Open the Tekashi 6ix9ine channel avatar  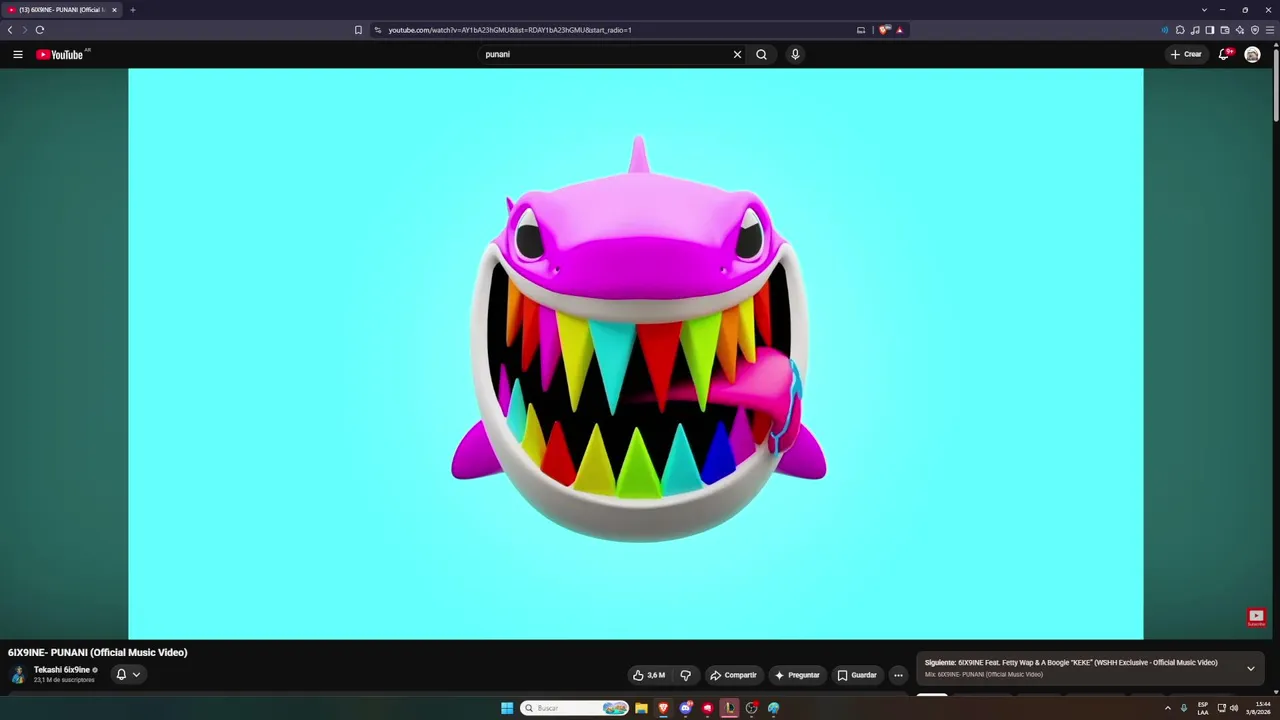(x=17, y=674)
